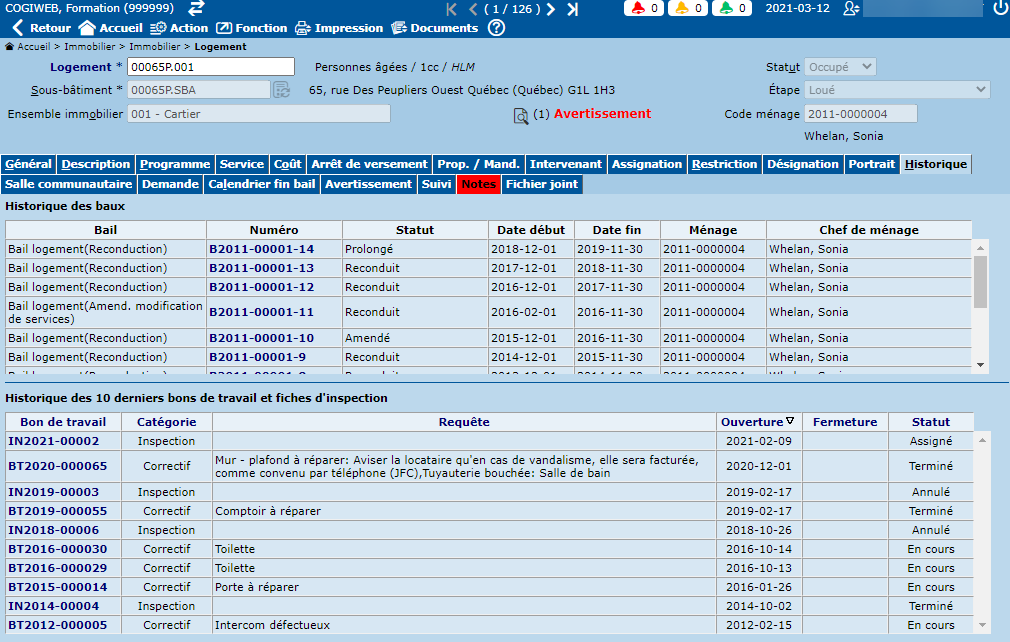Click the red alert bell icon
Image resolution: width=1010 pixels, height=642 pixels.
638,9
